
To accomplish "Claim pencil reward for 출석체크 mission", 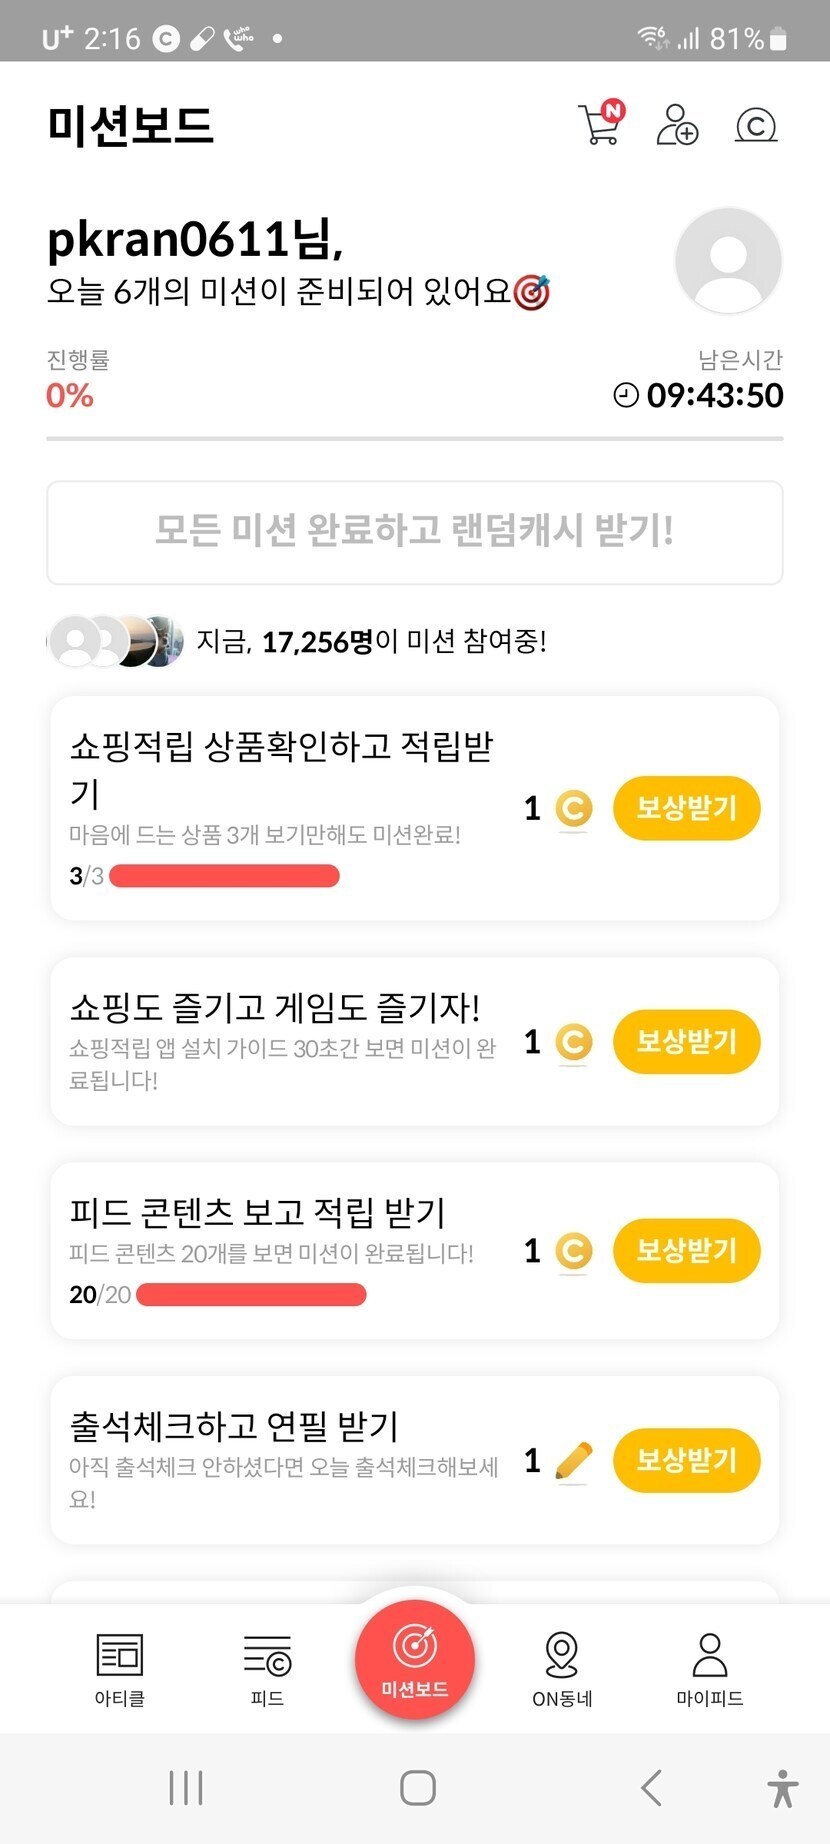I will click(686, 1460).
